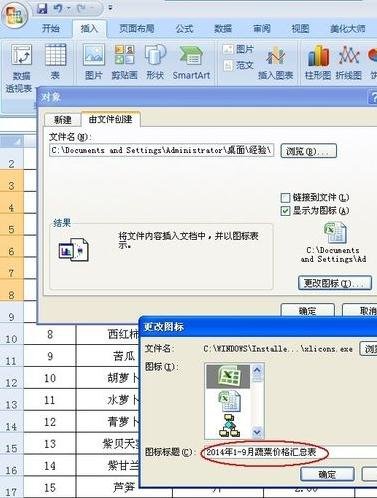This screenshot has height=498, width=377.
Task: Enable the 链接到文件 checkbox
Action: pyautogui.click(x=285, y=198)
